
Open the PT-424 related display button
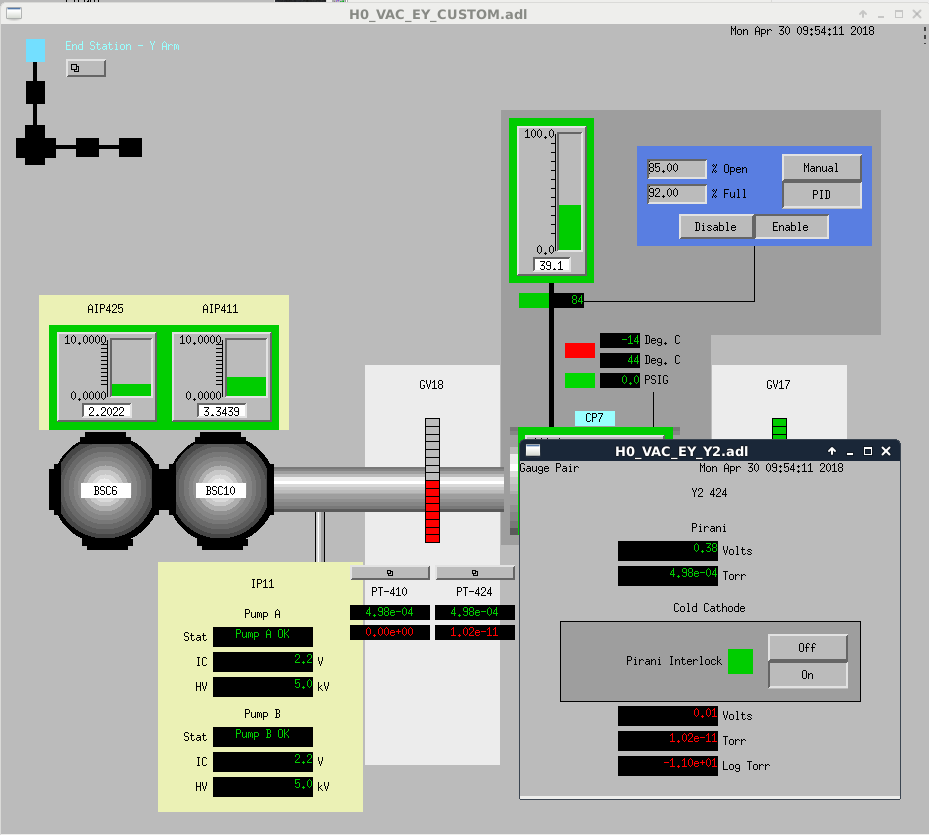click(x=475, y=573)
